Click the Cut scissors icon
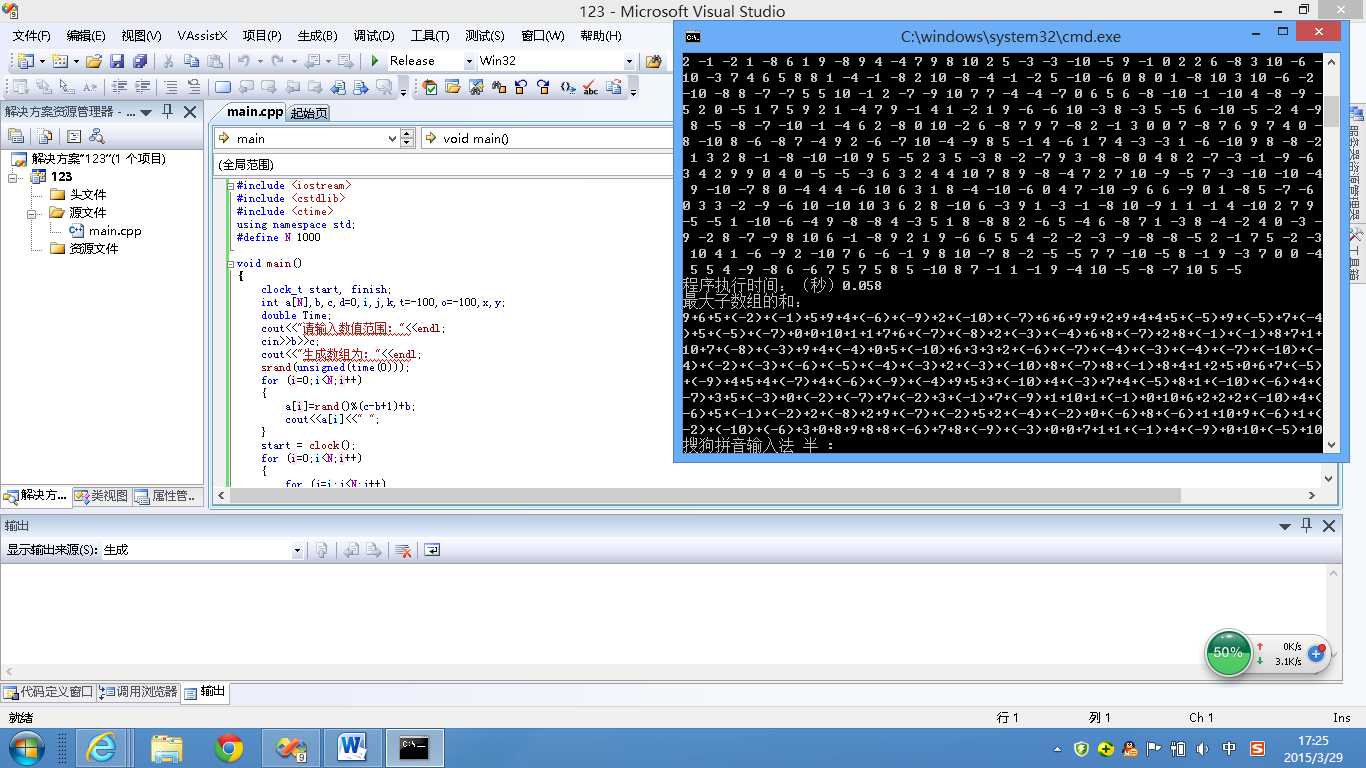The width and height of the screenshot is (1366, 768). pyautogui.click(x=168, y=61)
